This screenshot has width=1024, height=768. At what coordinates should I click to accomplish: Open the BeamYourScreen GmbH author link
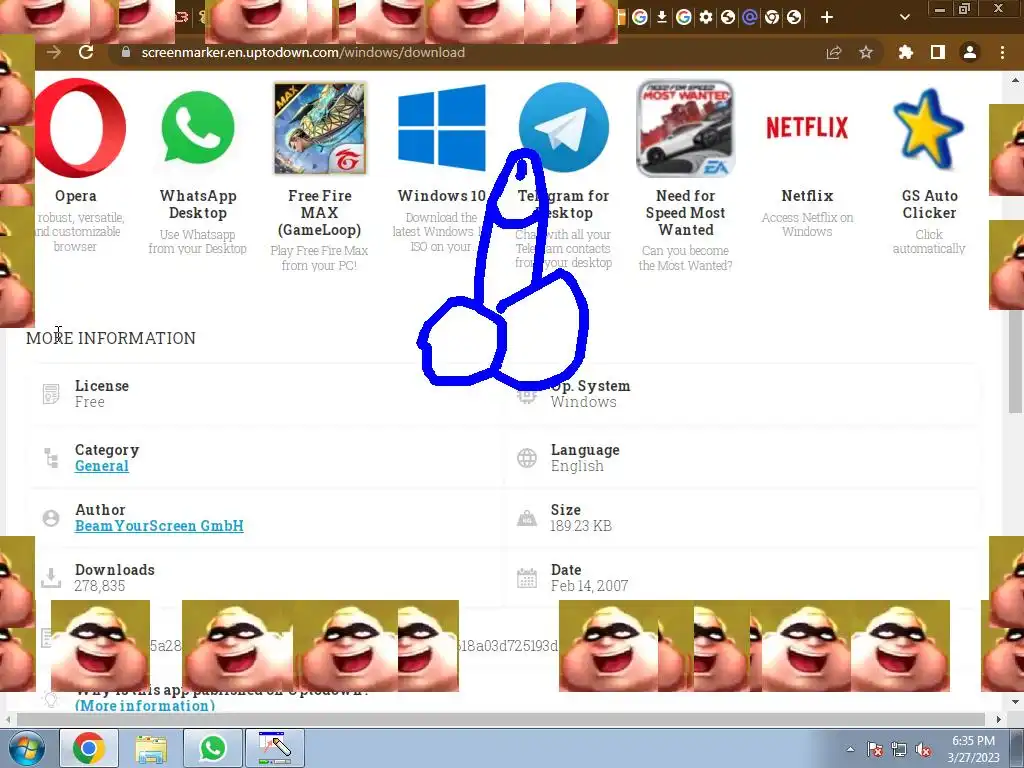pyautogui.click(x=159, y=526)
